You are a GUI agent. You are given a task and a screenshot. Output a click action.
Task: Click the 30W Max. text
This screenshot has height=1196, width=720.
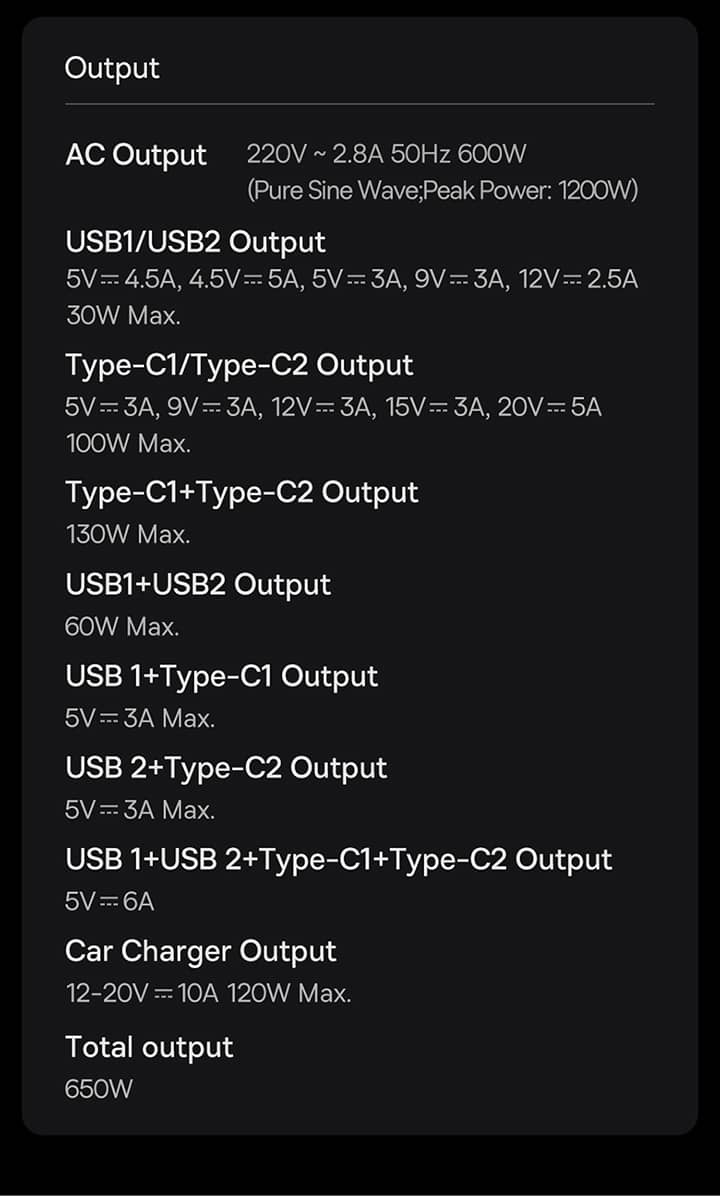[123, 316]
